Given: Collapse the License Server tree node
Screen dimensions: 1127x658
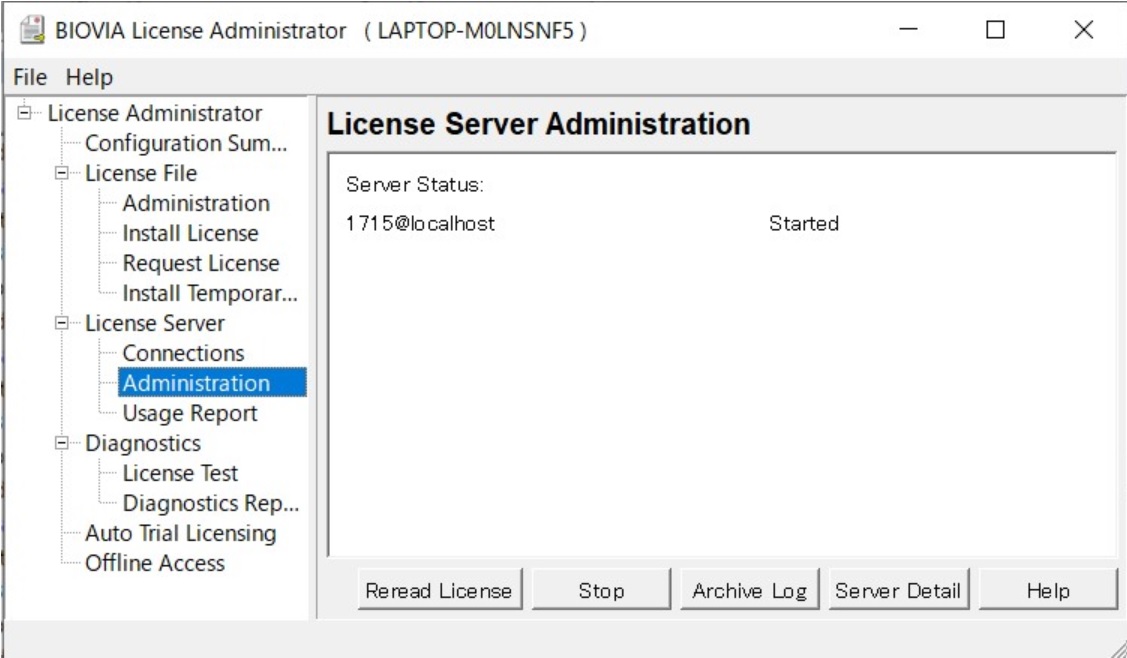Looking at the screenshot, I should click(62, 324).
